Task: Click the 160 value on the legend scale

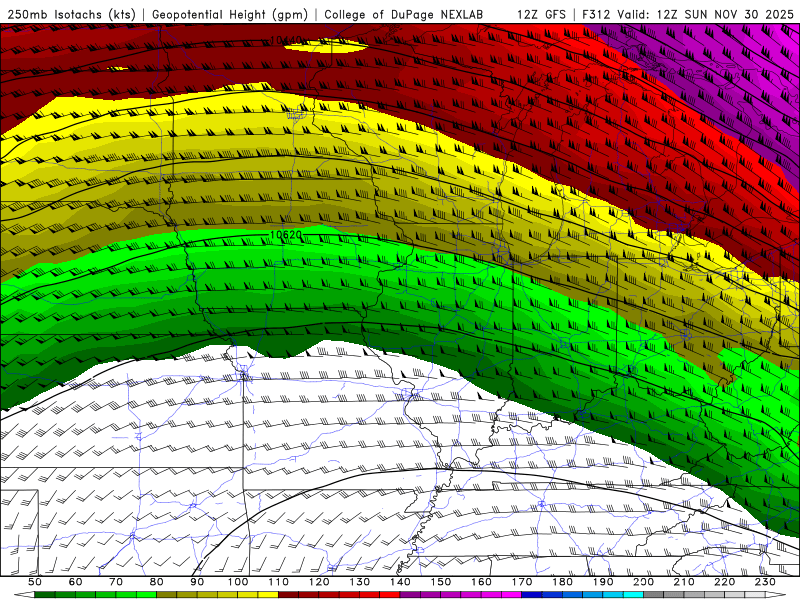Action: coord(482,582)
